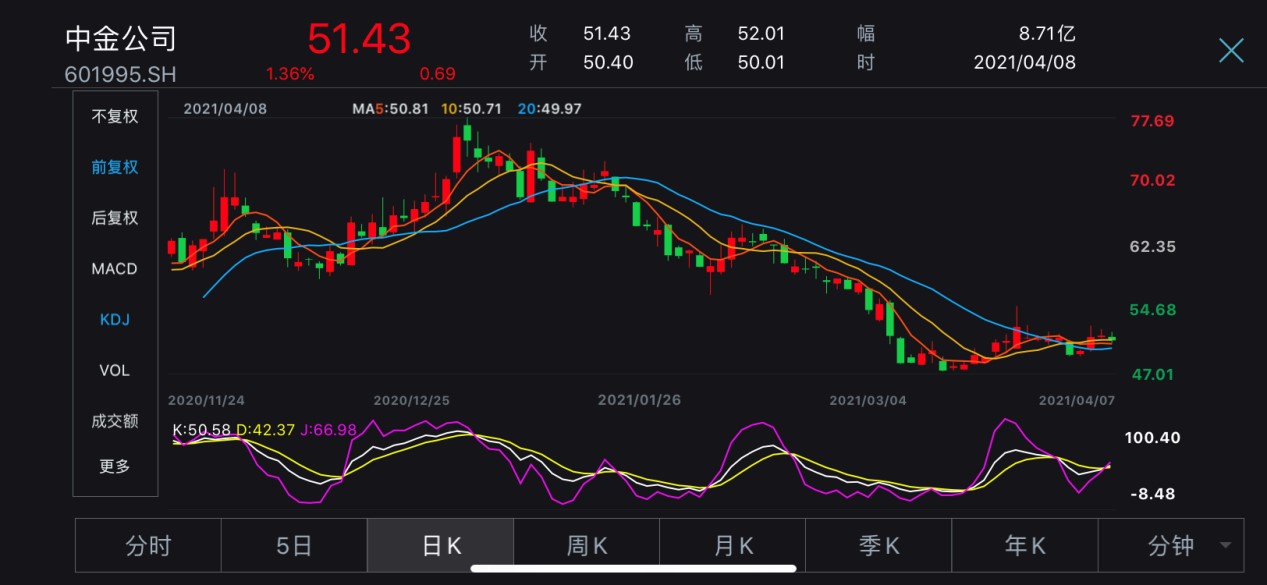Click the 10:50.71 moving average label

(471, 108)
